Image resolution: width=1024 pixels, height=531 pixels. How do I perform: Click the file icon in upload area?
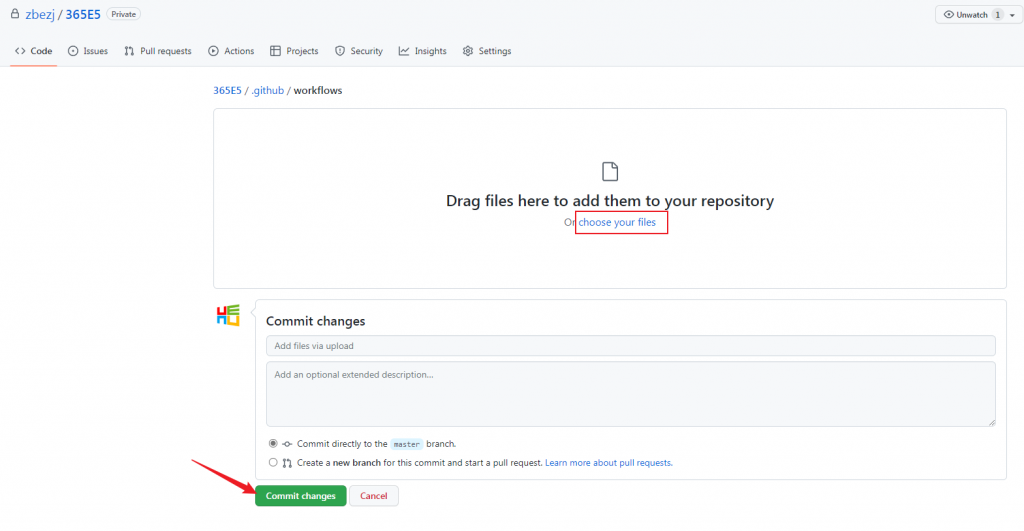tap(610, 171)
